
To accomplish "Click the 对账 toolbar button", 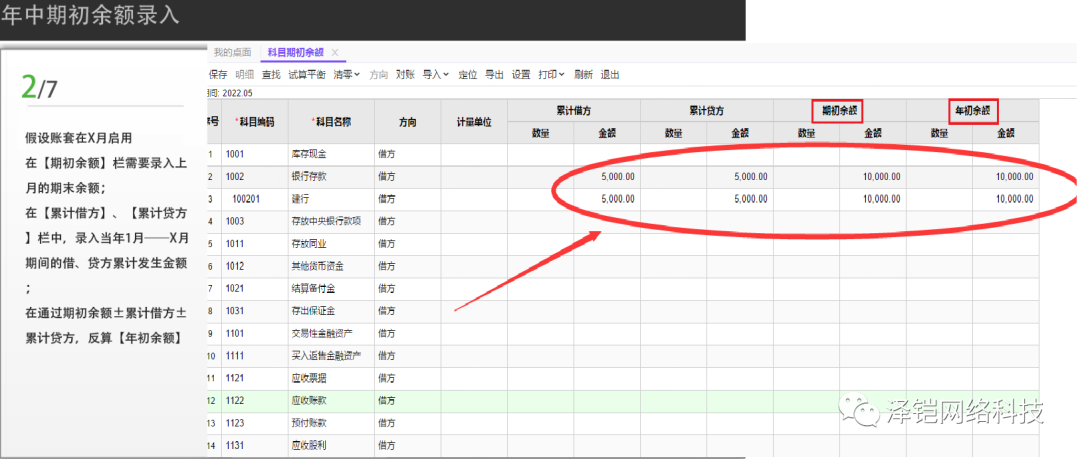I will click(x=405, y=74).
